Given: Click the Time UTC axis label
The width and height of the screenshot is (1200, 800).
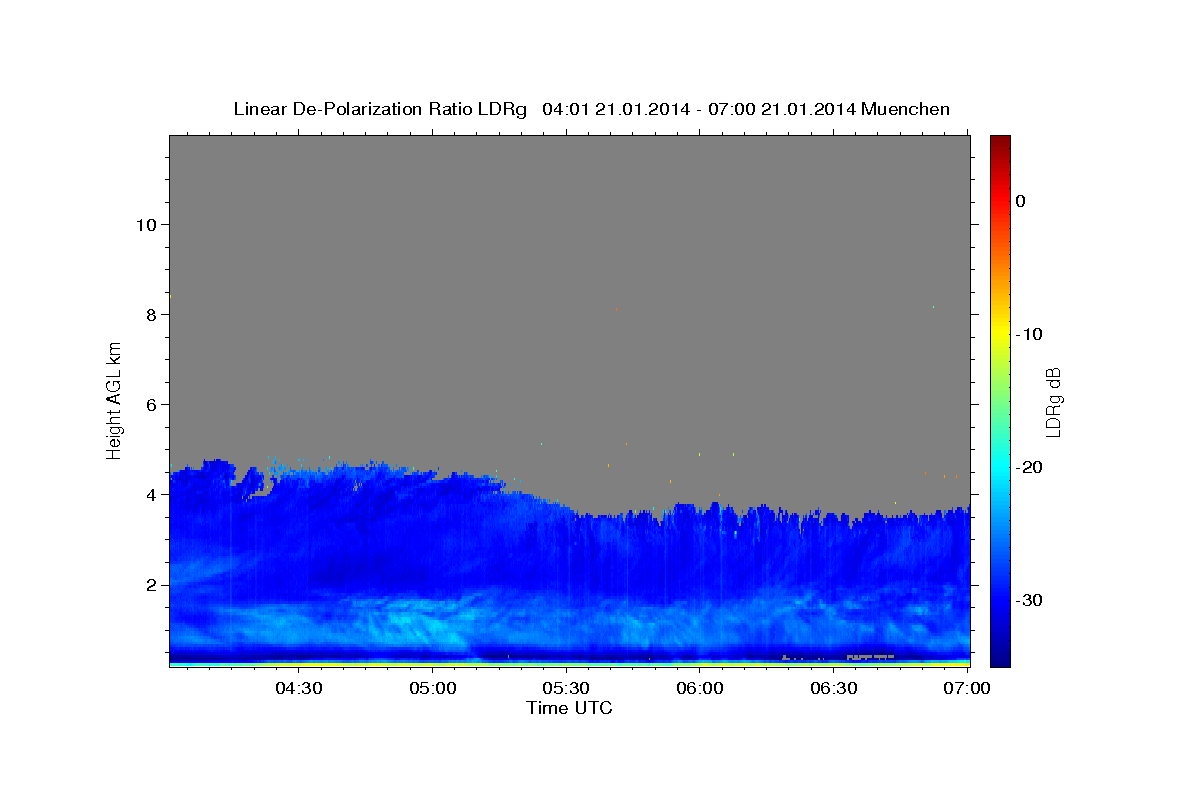Looking at the screenshot, I should (569, 708).
